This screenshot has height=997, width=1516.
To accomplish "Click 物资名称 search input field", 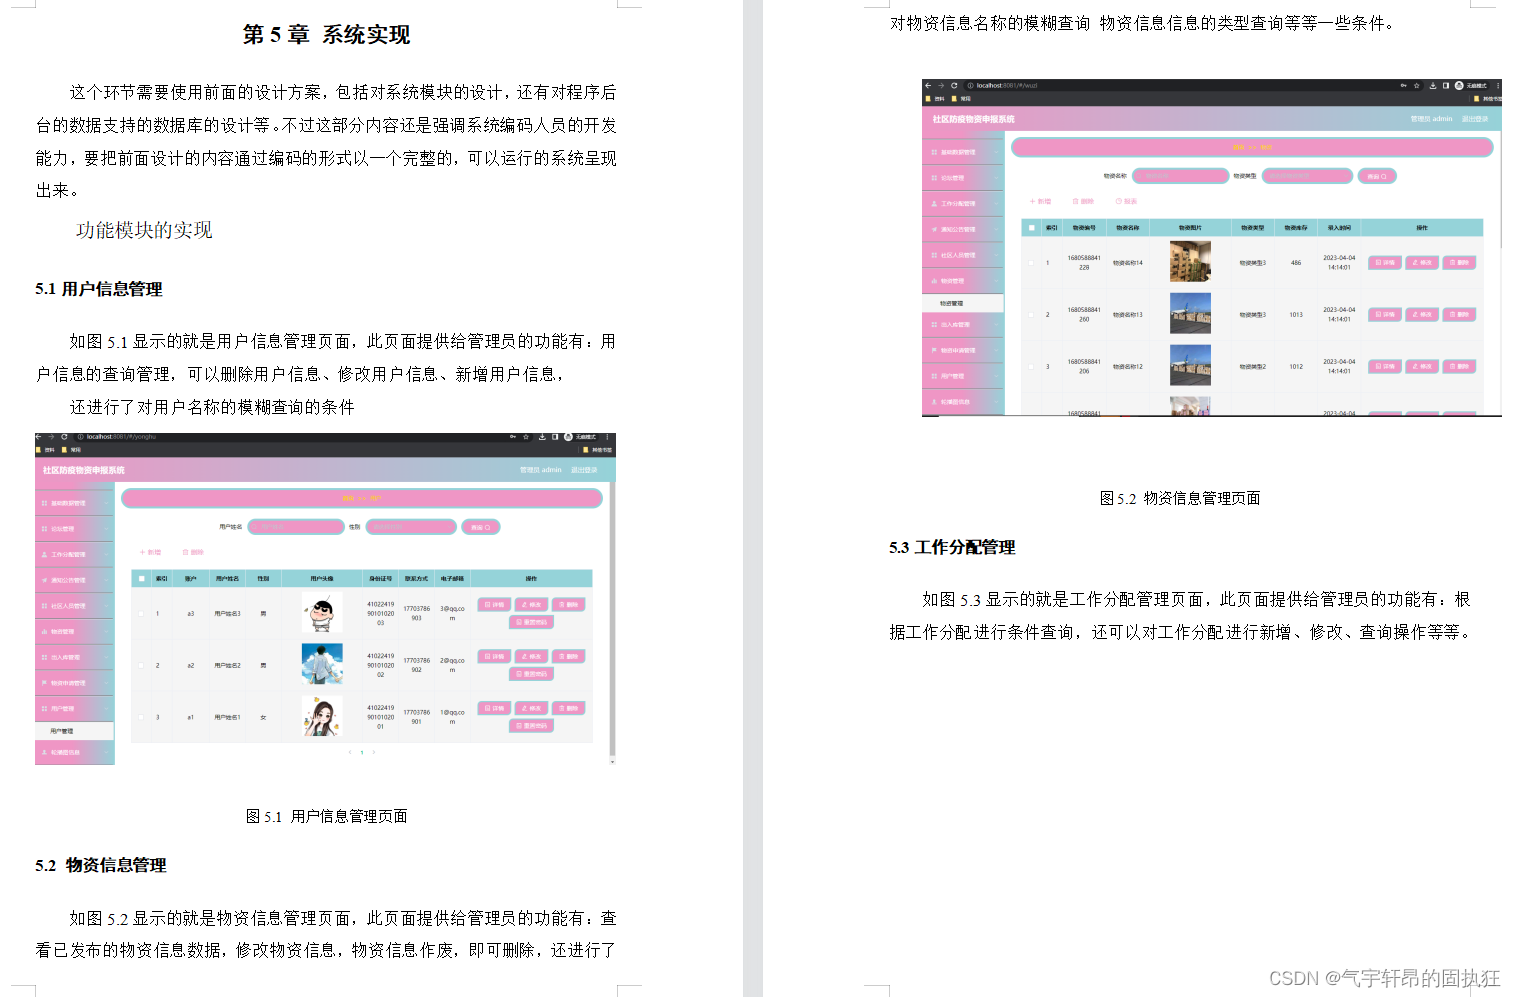I will click(1180, 176).
